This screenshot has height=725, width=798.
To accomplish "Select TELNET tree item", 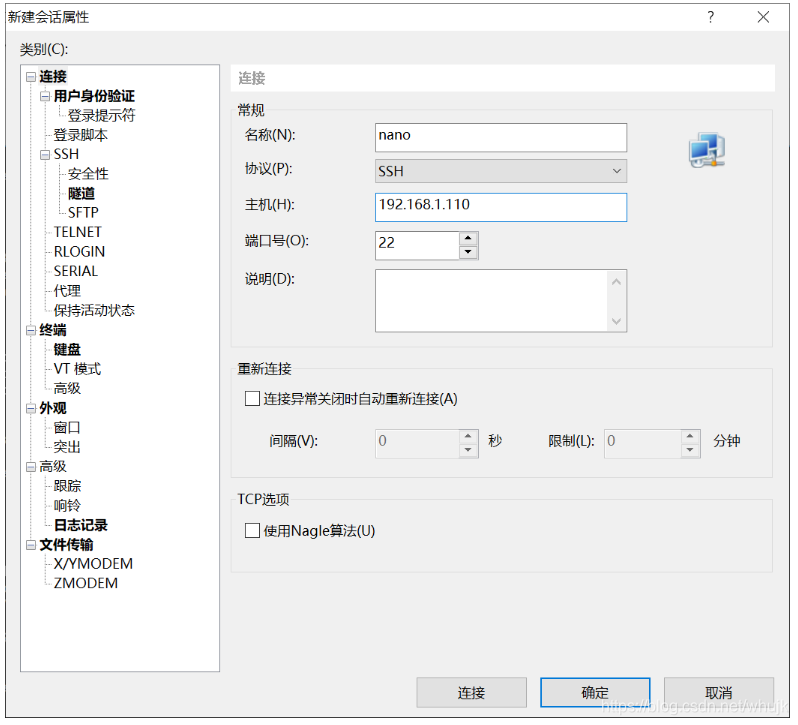I will [77, 233].
